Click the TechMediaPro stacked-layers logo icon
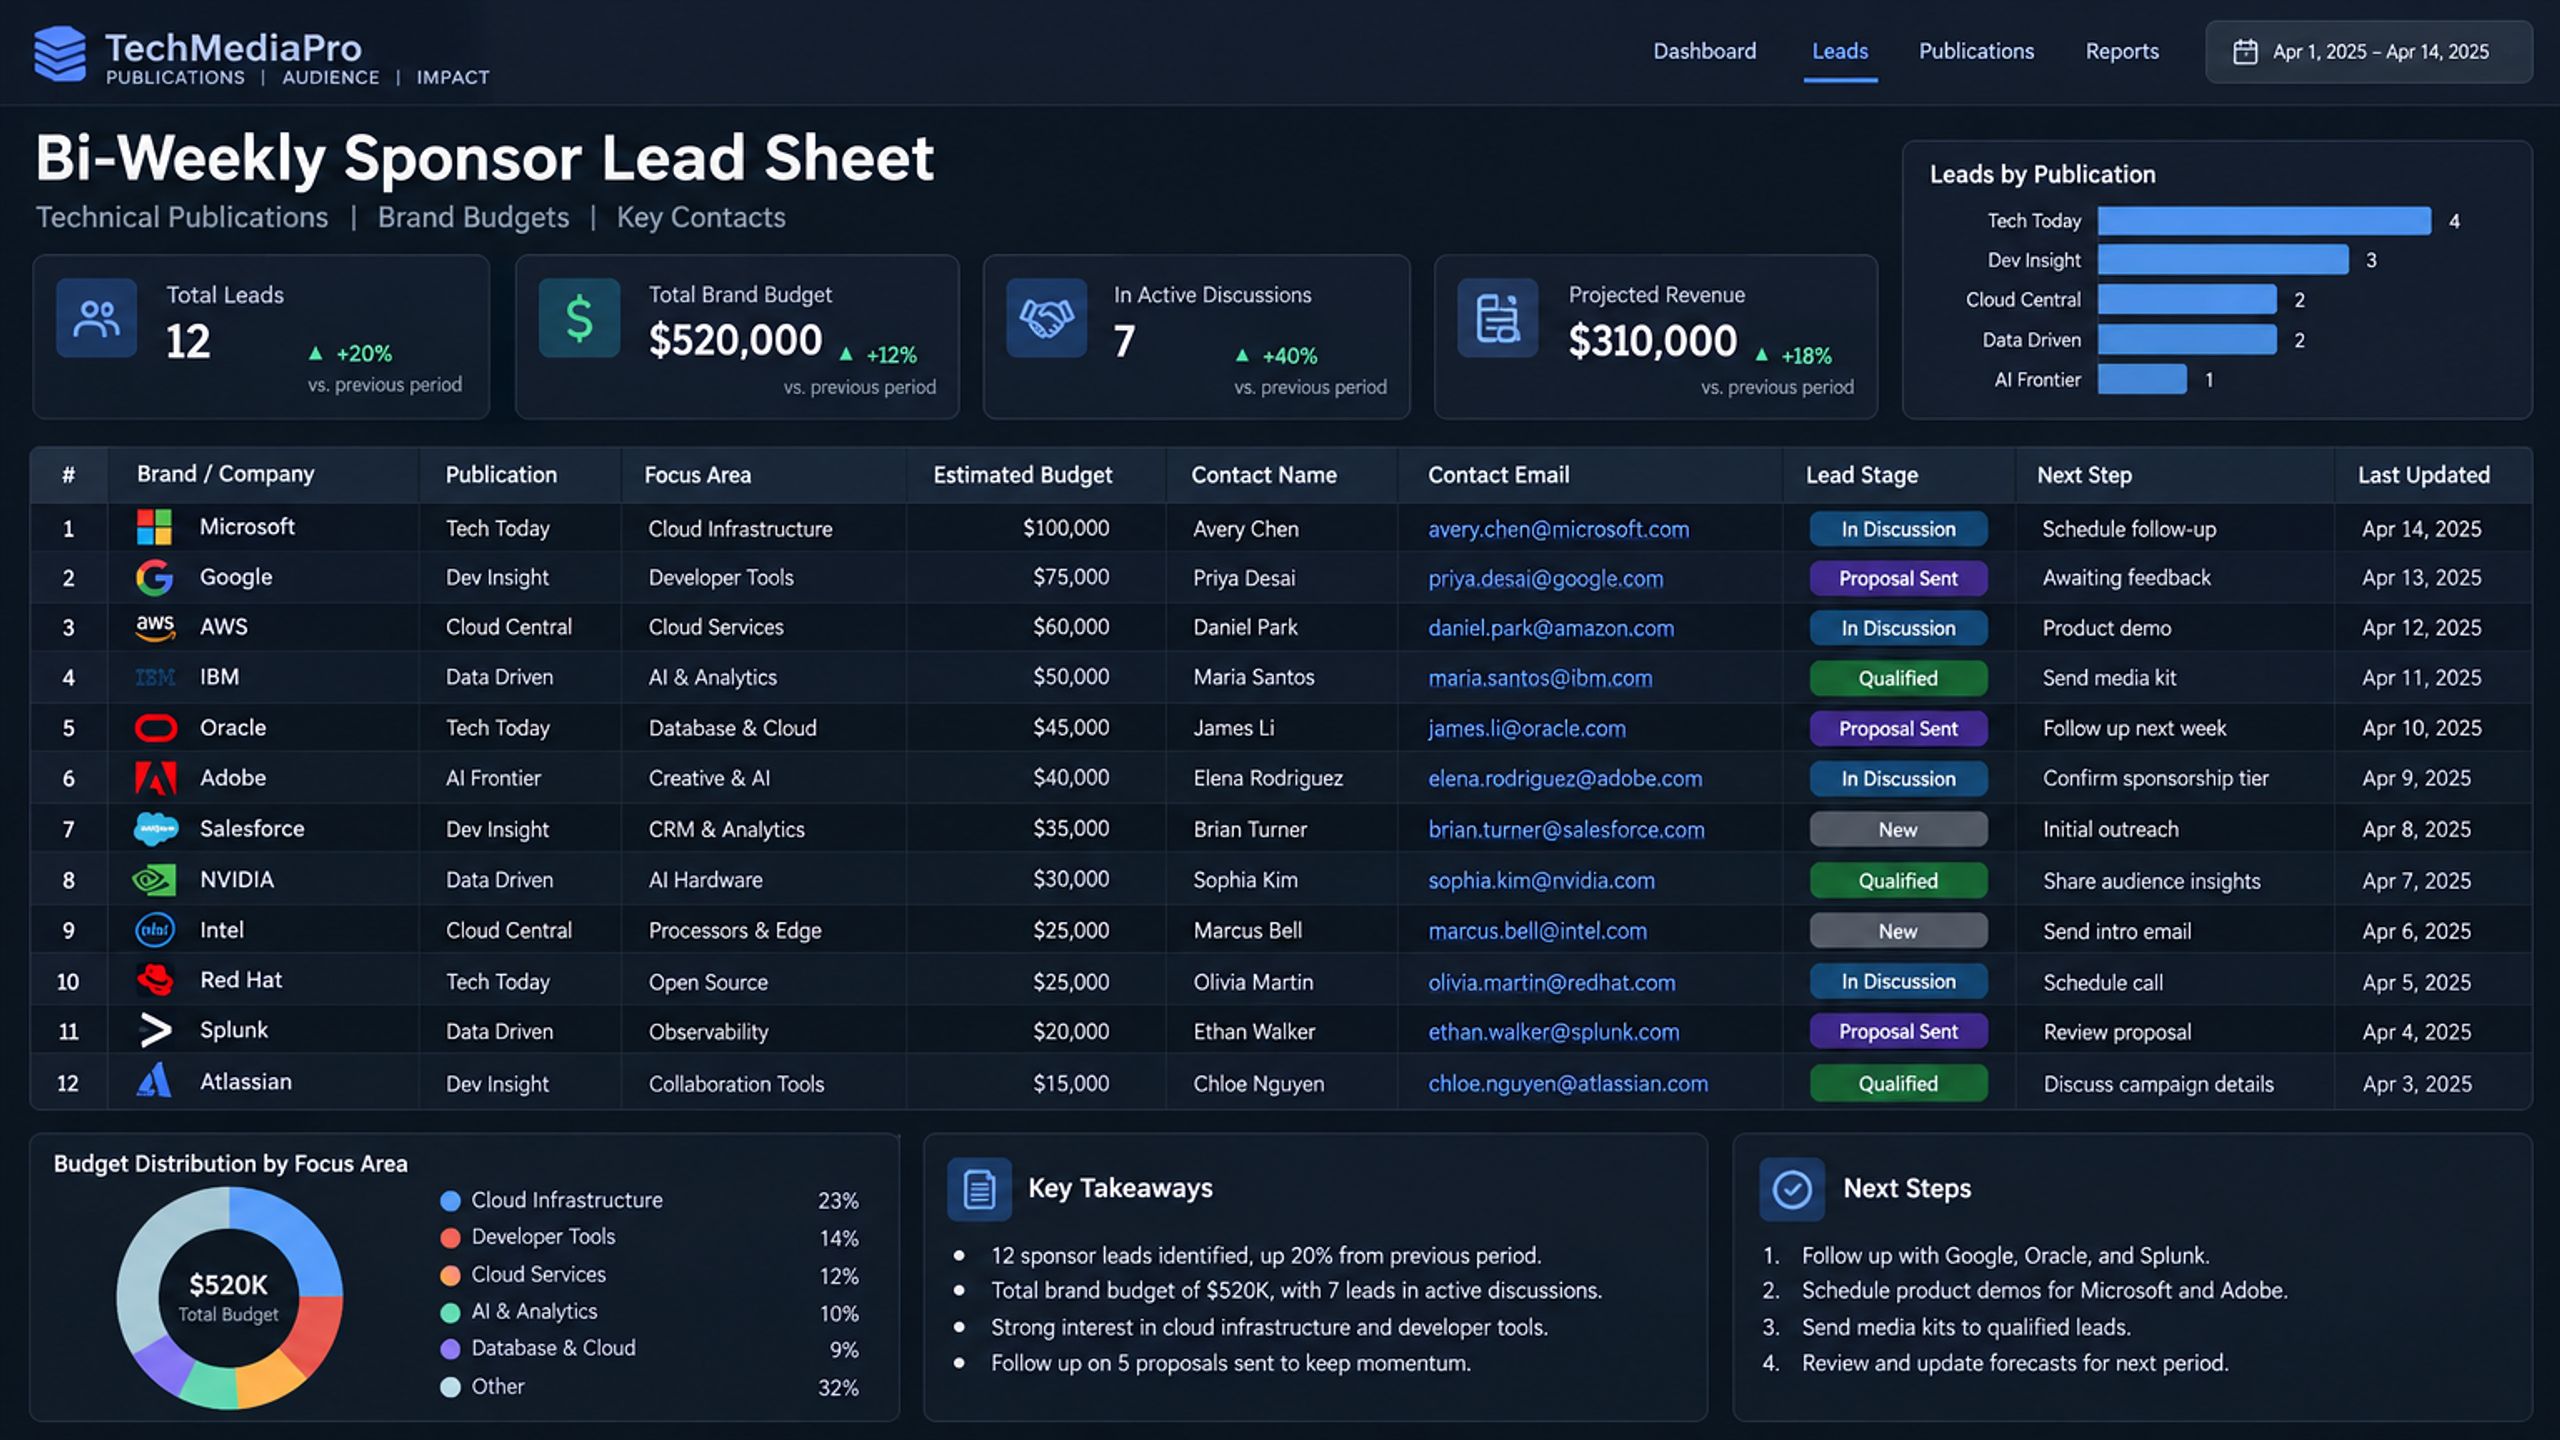This screenshot has width=2560, height=1440. pyautogui.click(x=60, y=54)
